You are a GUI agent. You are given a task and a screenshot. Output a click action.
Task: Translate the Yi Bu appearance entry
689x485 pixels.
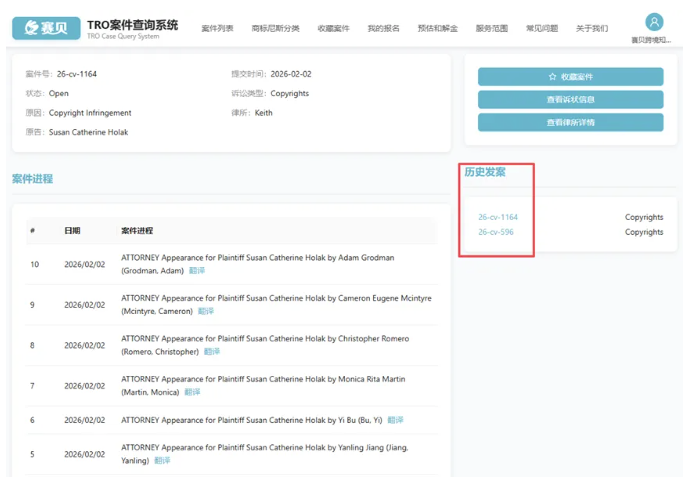point(395,420)
